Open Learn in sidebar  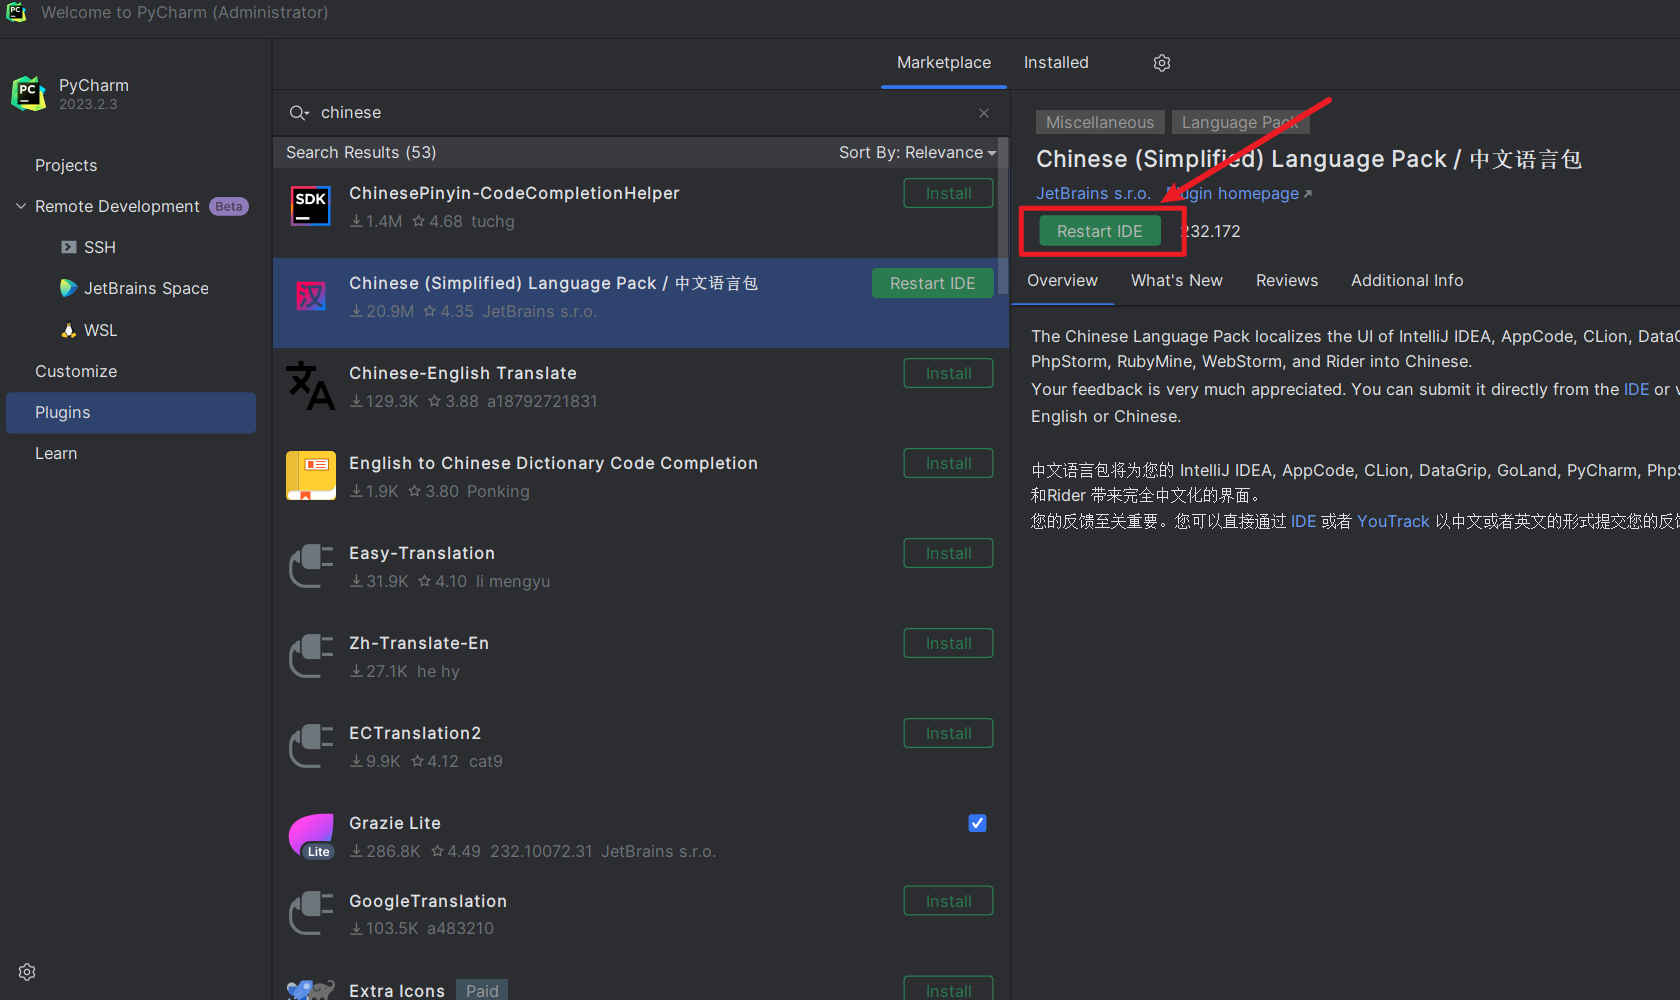pyautogui.click(x=56, y=453)
